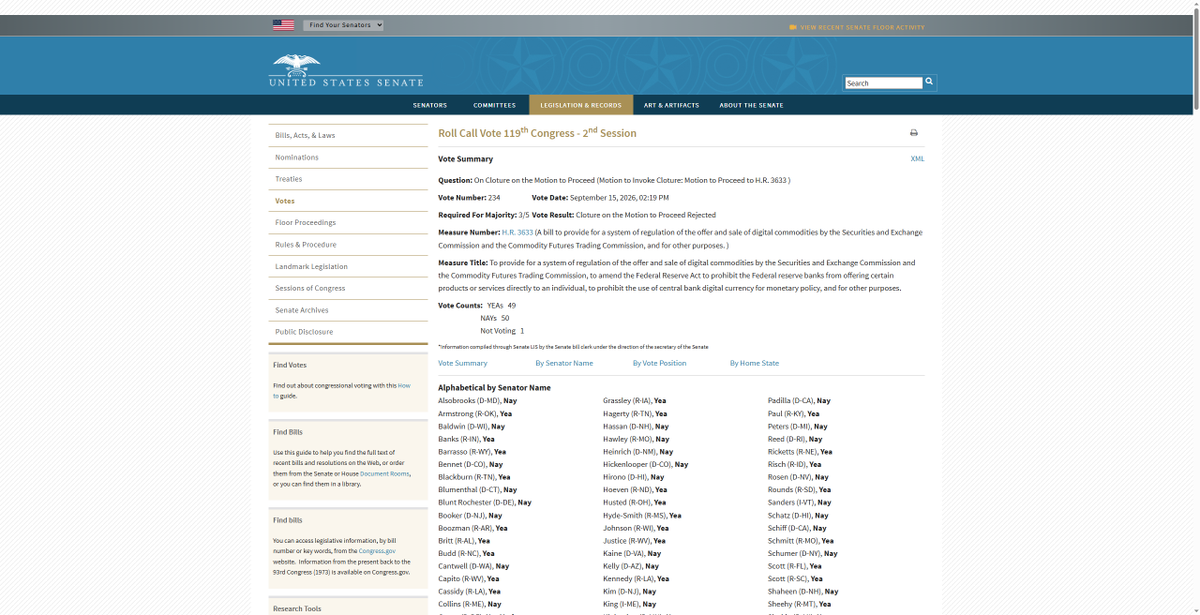Click inside the Search input field
The height and width of the screenshot is (615, 1200).
(883, 83)
